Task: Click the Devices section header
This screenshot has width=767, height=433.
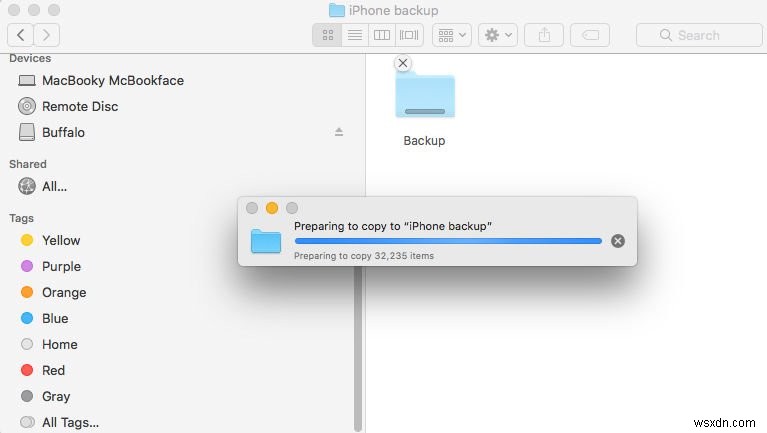Action: point(30,58)
